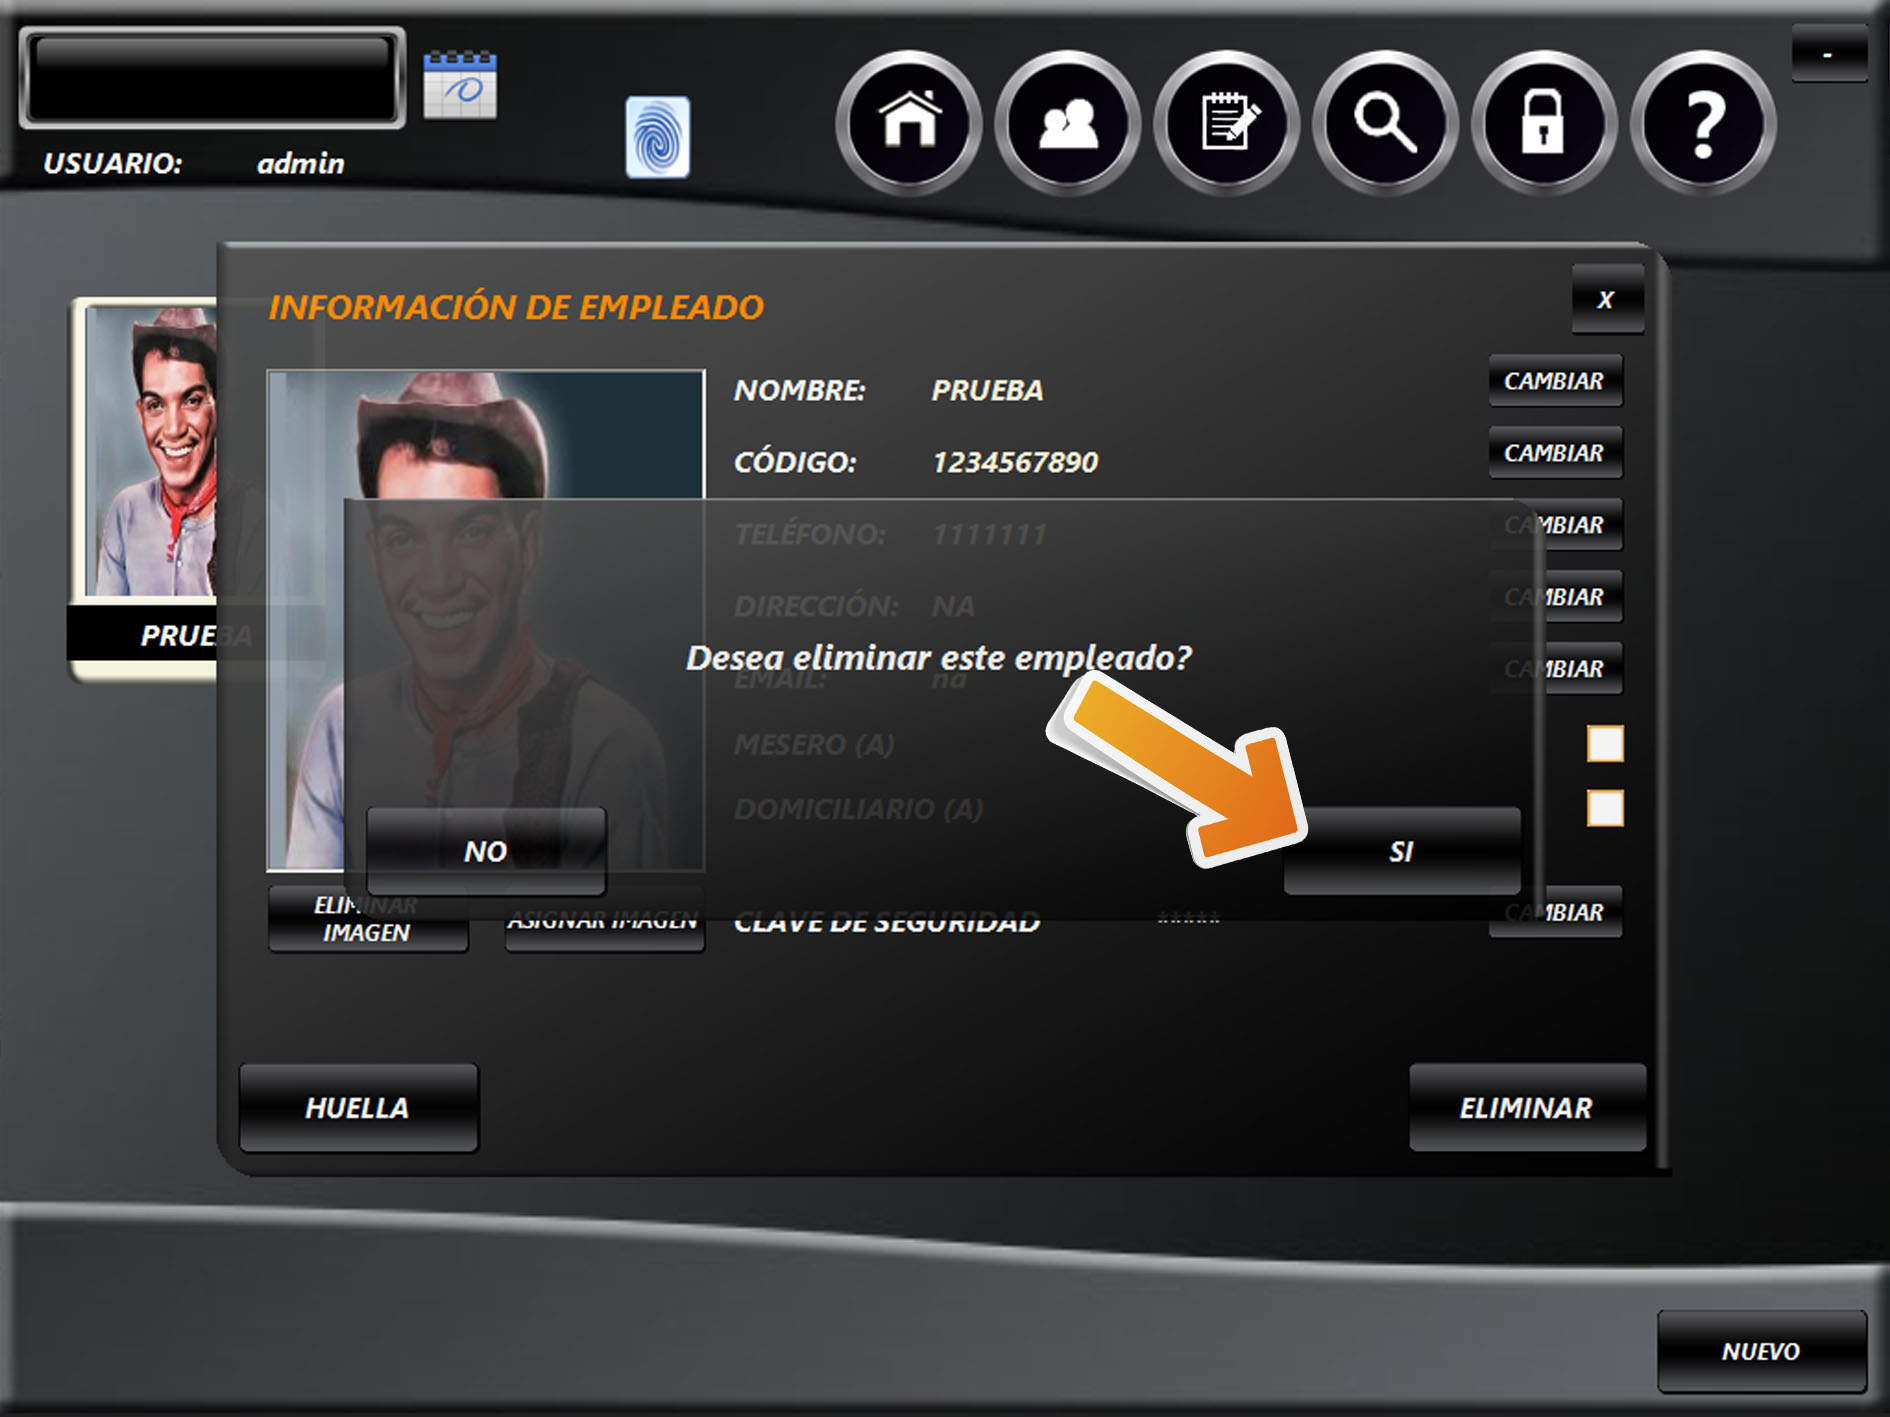
Task: Click the Home icon in top toolbar
Action: click(908, 122)
